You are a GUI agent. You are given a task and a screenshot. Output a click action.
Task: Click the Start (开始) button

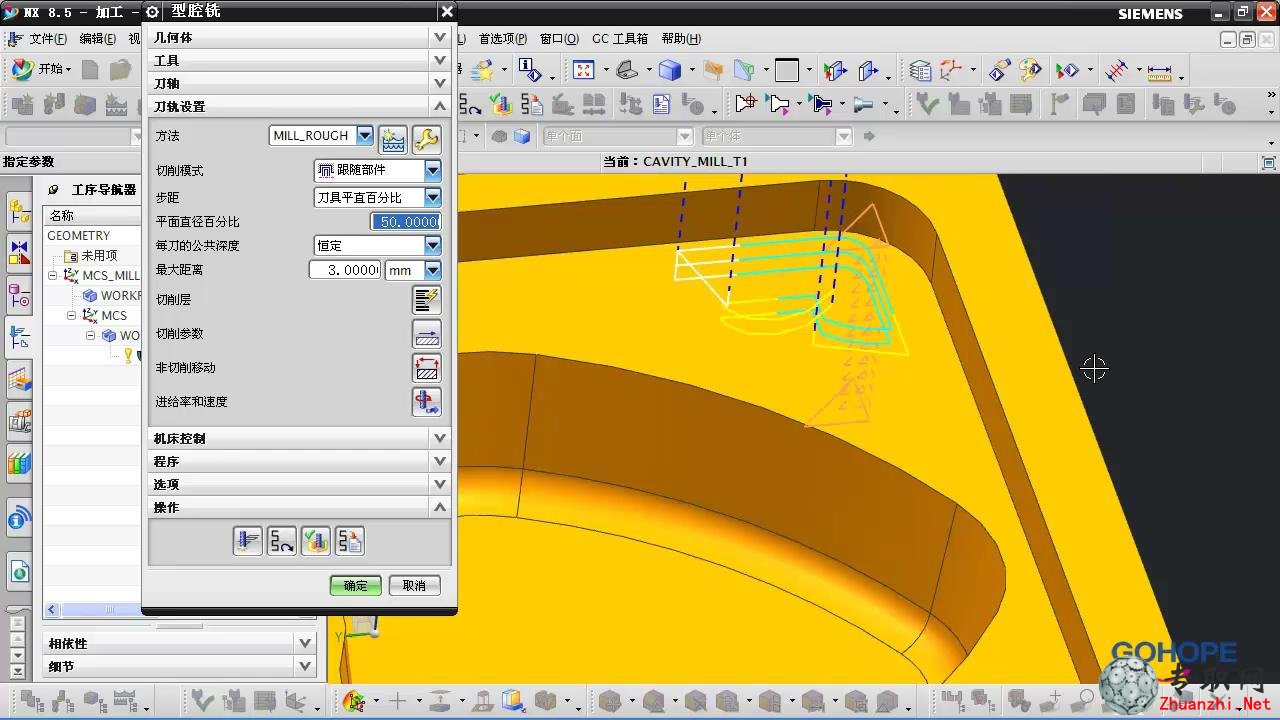[42, 69]
